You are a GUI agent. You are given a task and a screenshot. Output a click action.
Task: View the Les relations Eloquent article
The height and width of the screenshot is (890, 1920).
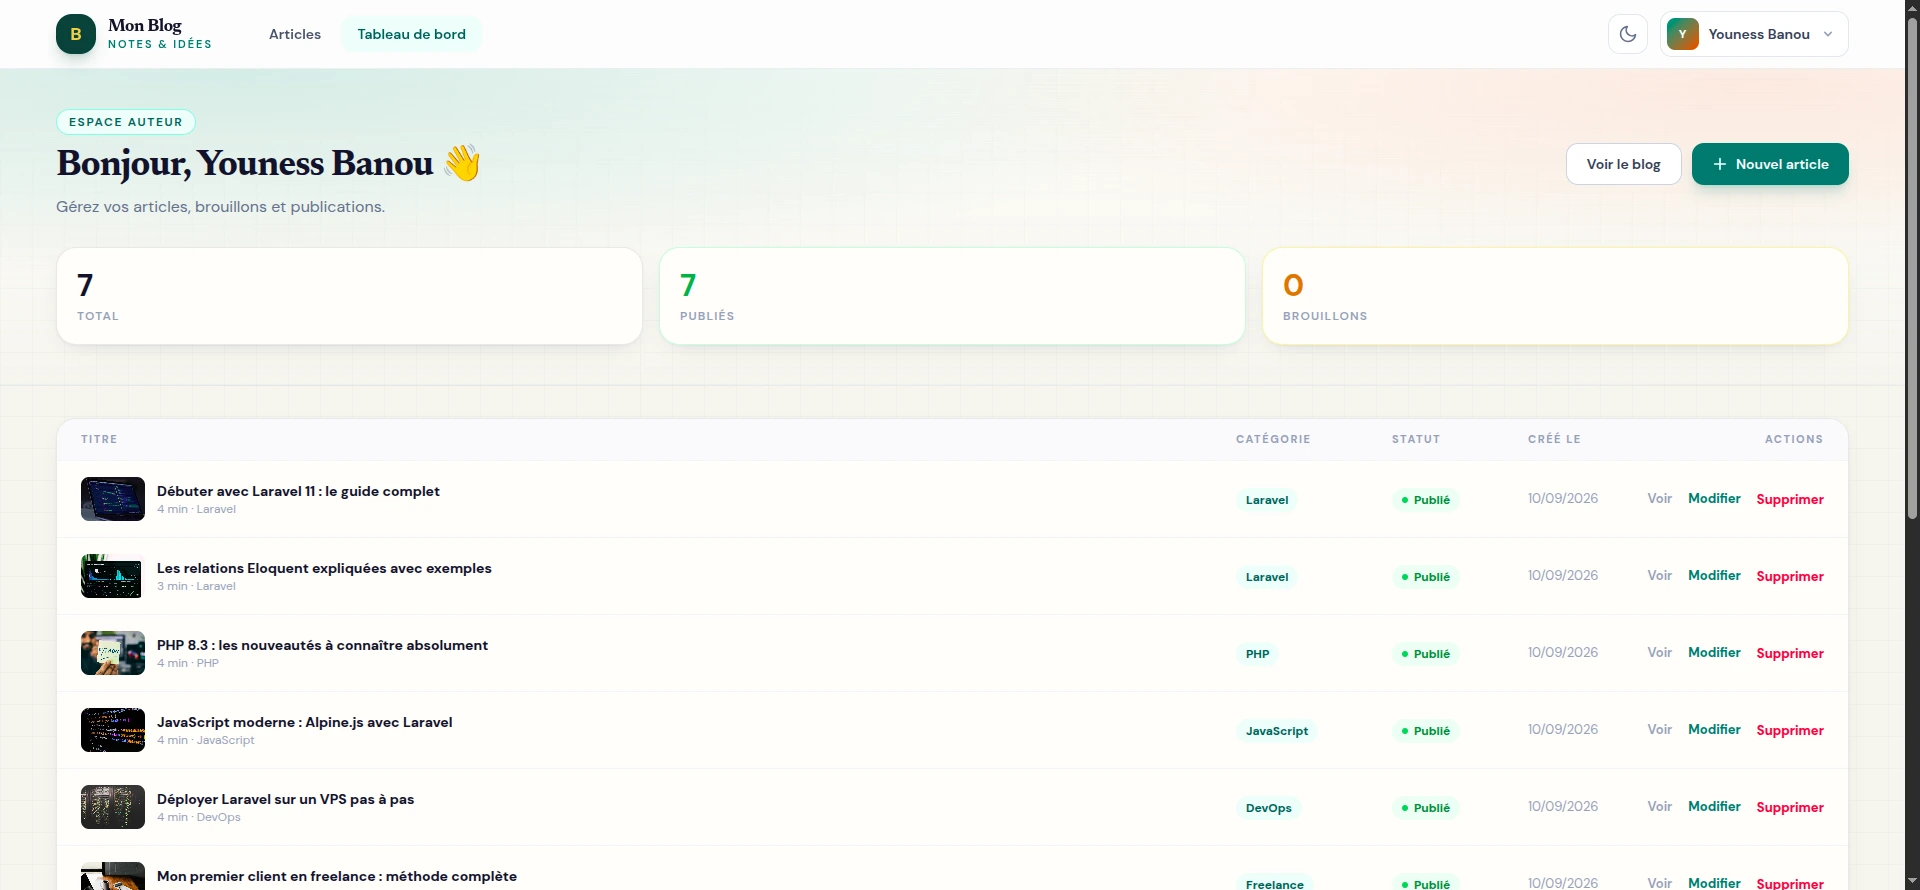click(x=1659, y=575)
